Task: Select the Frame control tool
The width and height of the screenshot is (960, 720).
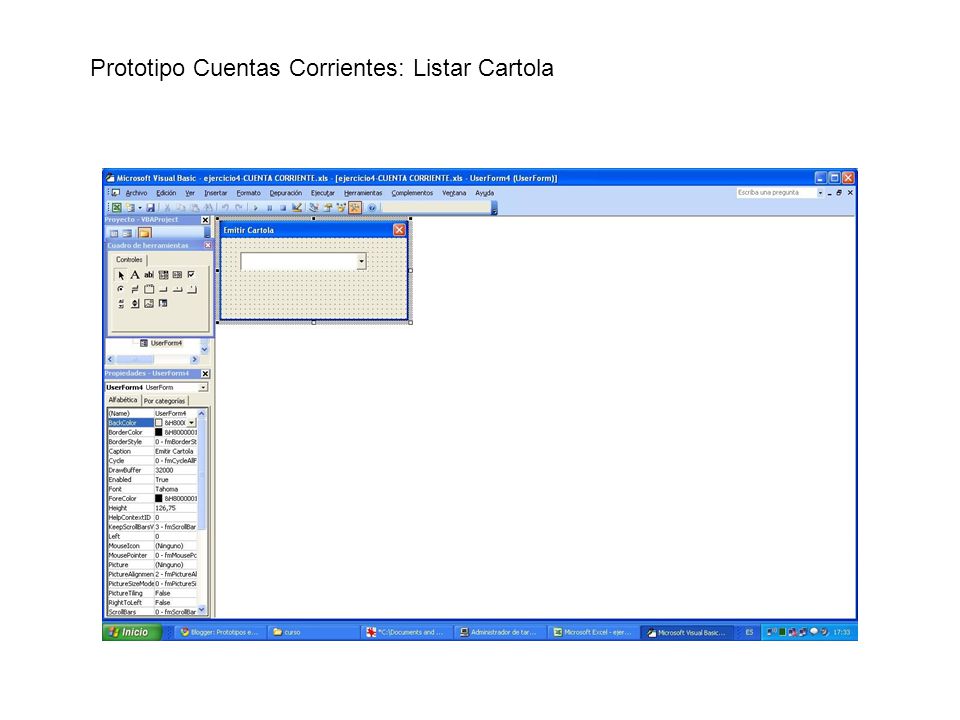Action: point(149,290)
